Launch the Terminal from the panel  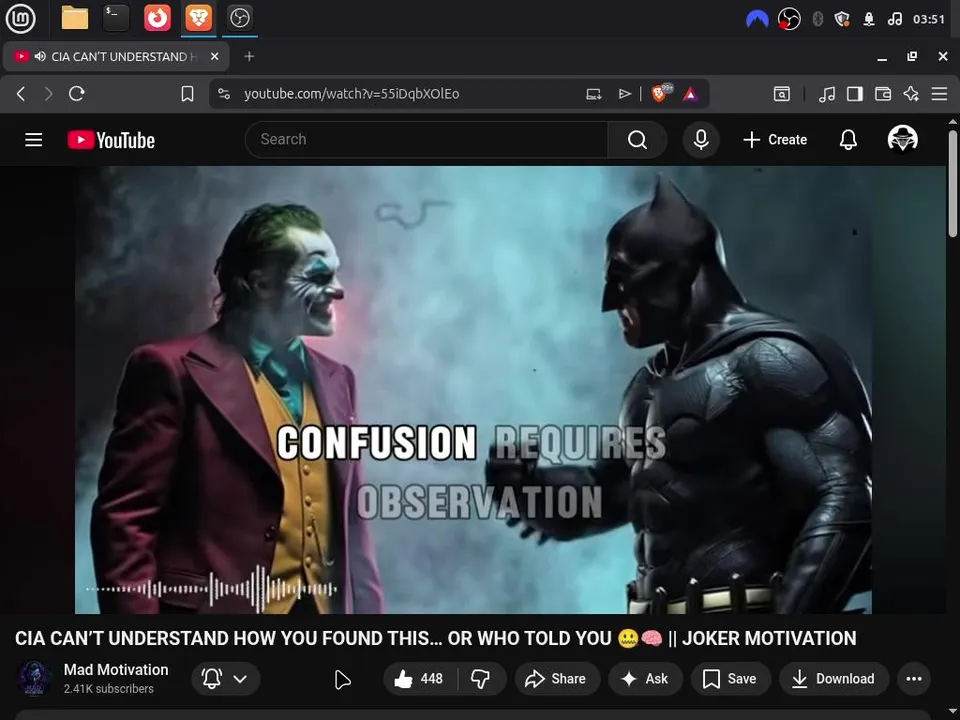(116, 18)
